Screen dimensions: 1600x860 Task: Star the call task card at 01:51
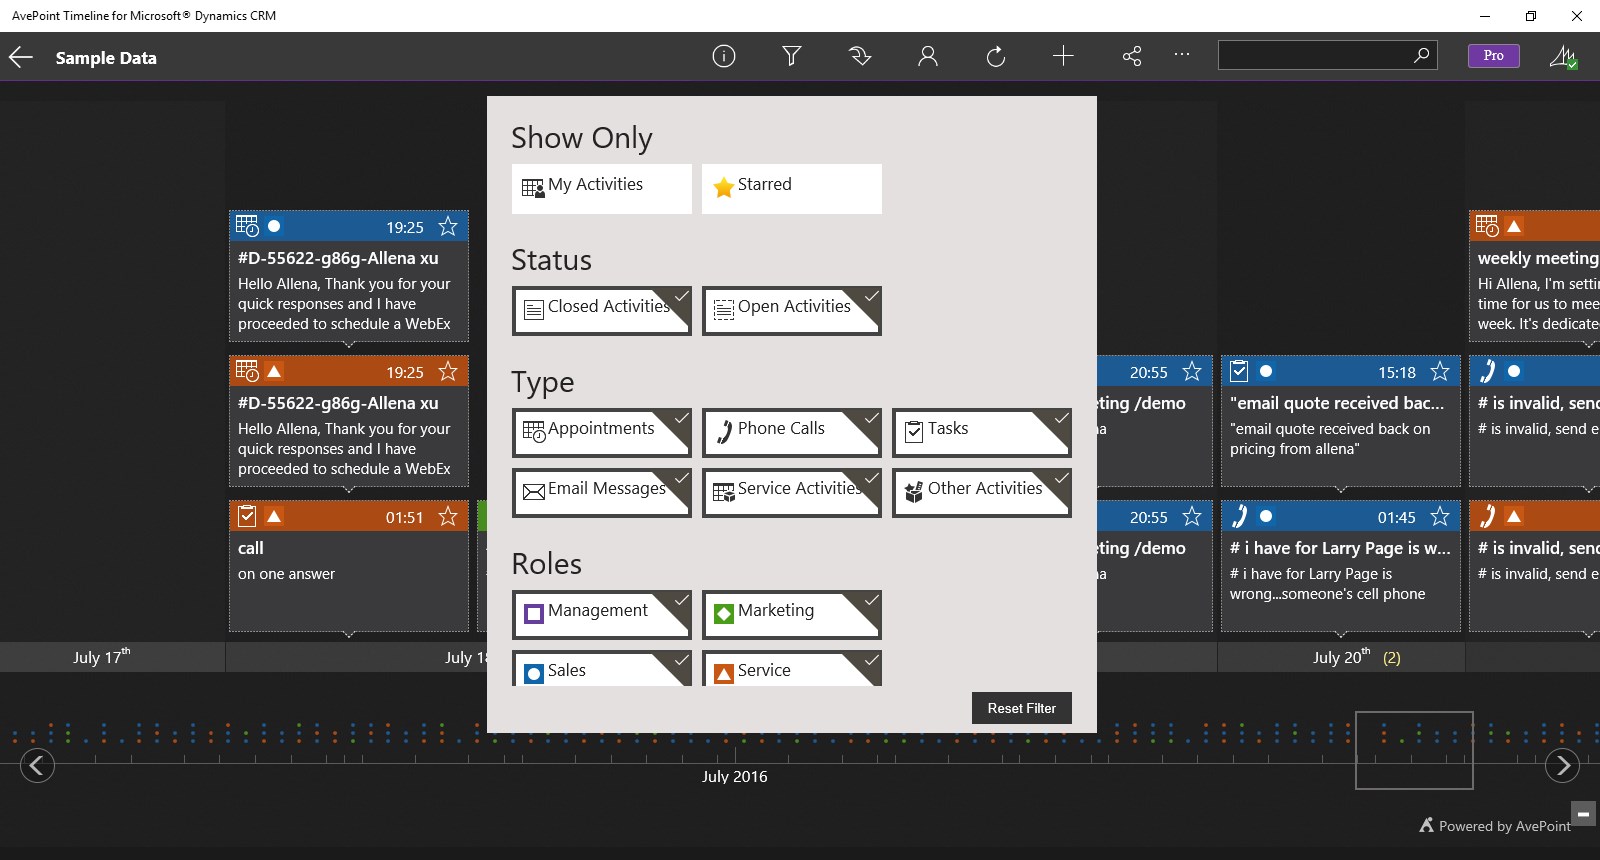coord(448,516)
